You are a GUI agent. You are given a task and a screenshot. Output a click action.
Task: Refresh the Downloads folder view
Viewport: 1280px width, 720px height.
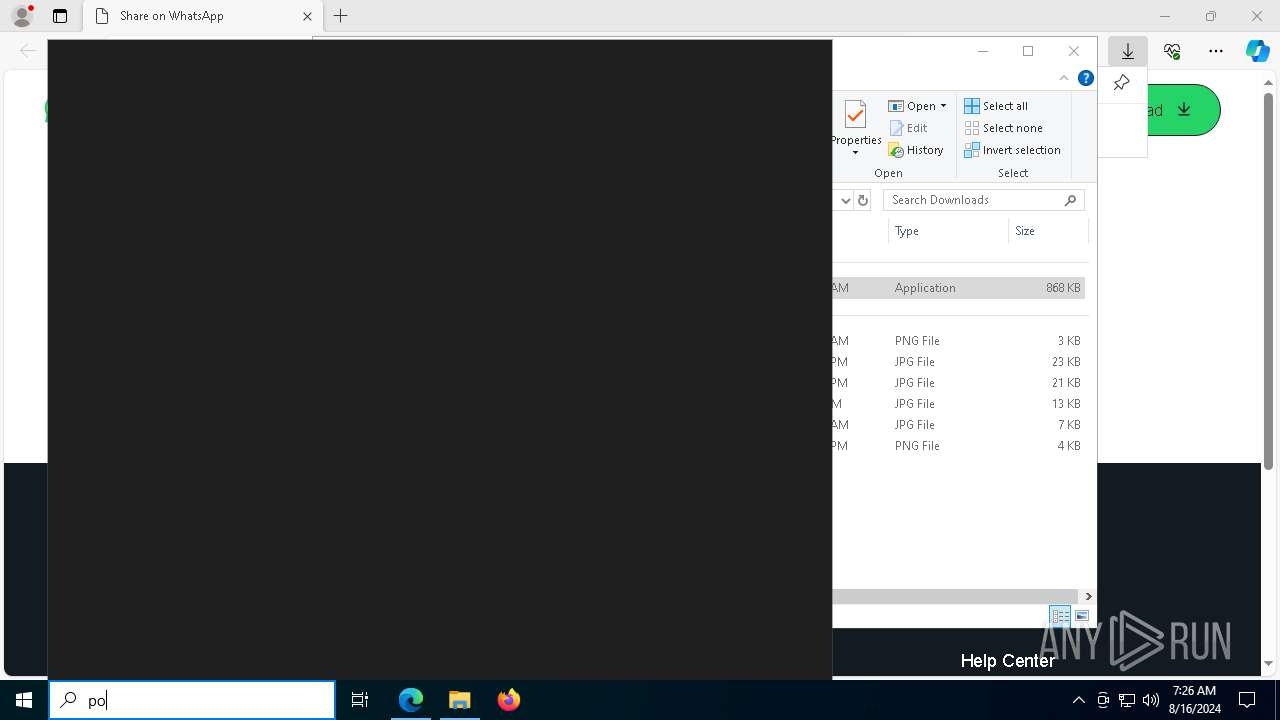863,200
